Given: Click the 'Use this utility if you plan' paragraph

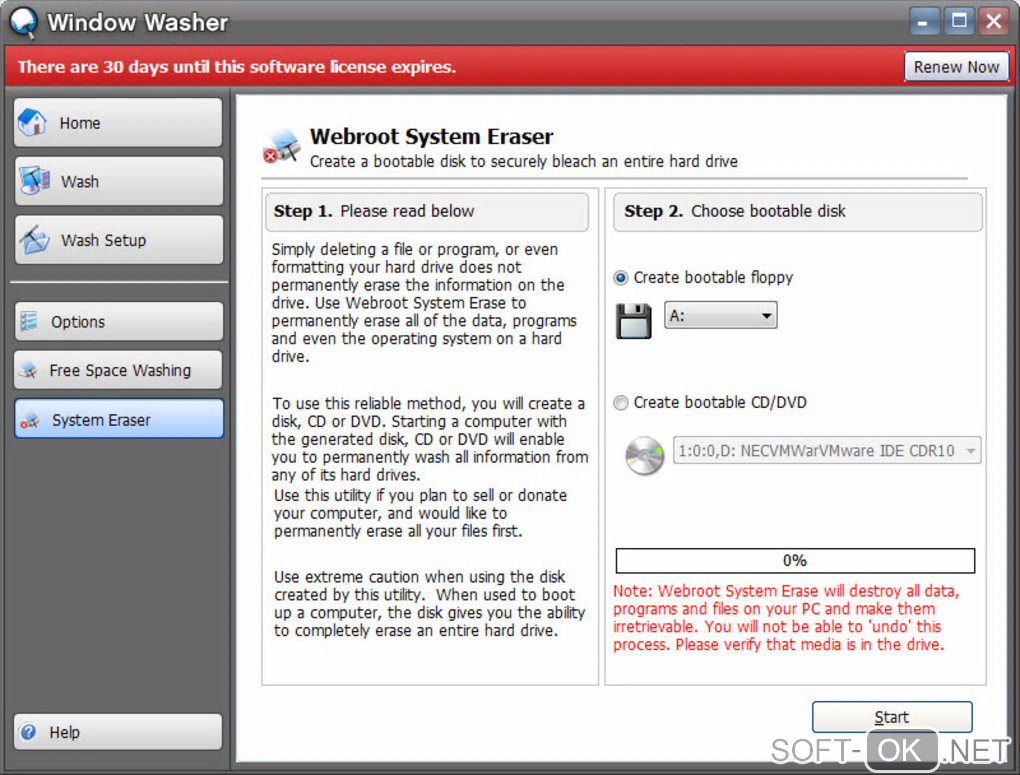Looking at the screenshot, I should point(420,513).
